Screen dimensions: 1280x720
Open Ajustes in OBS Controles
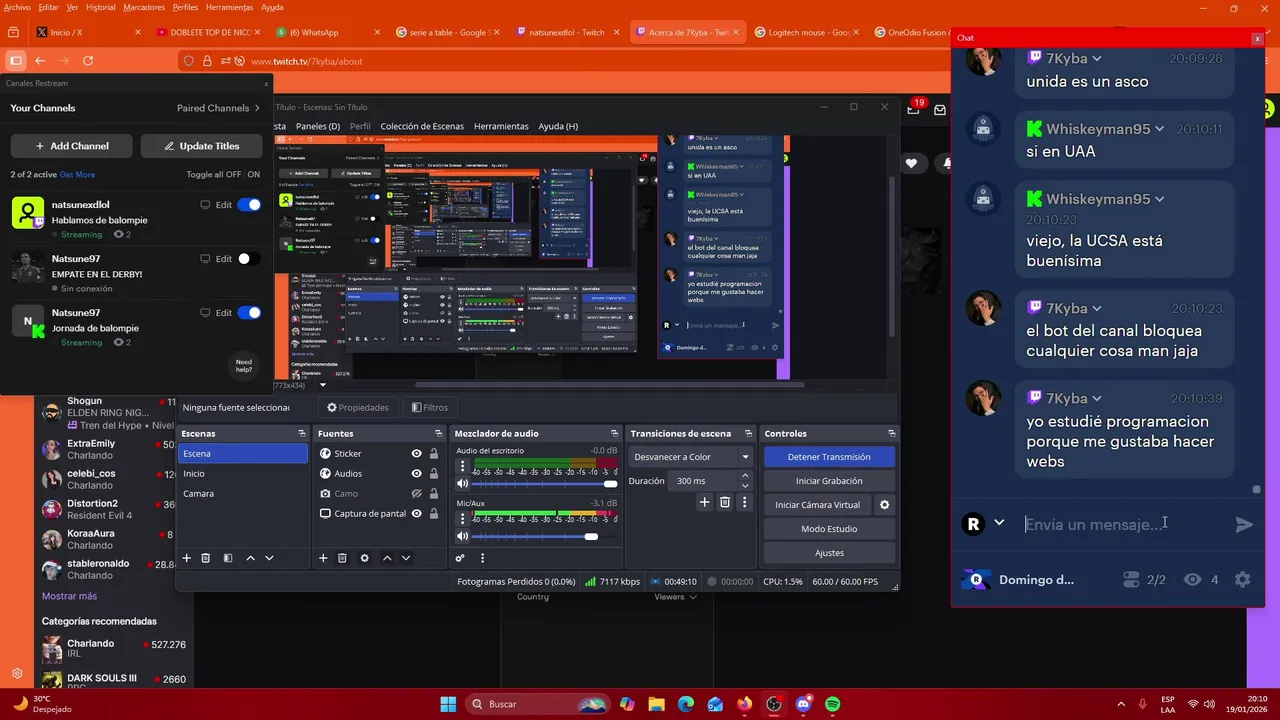click(829, 553)
